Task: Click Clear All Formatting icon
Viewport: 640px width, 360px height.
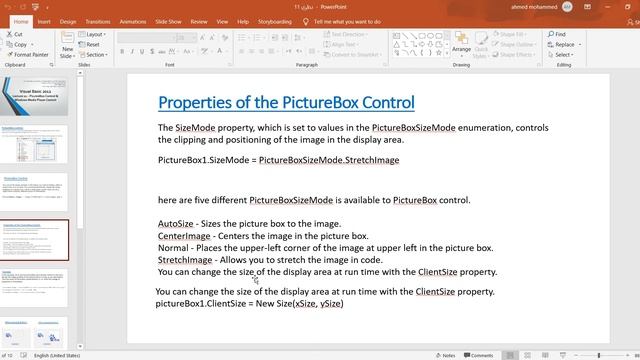Action: 225,38
